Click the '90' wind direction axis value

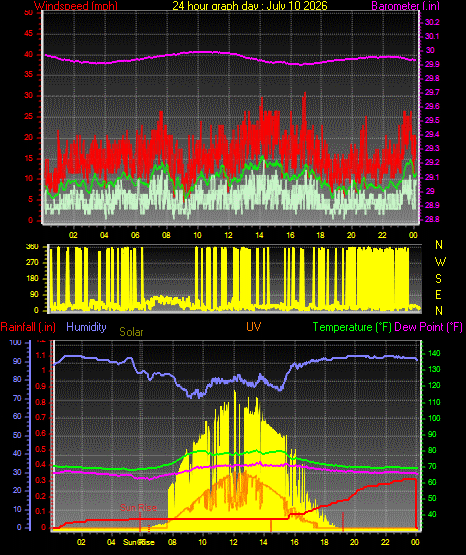point(34,295)
